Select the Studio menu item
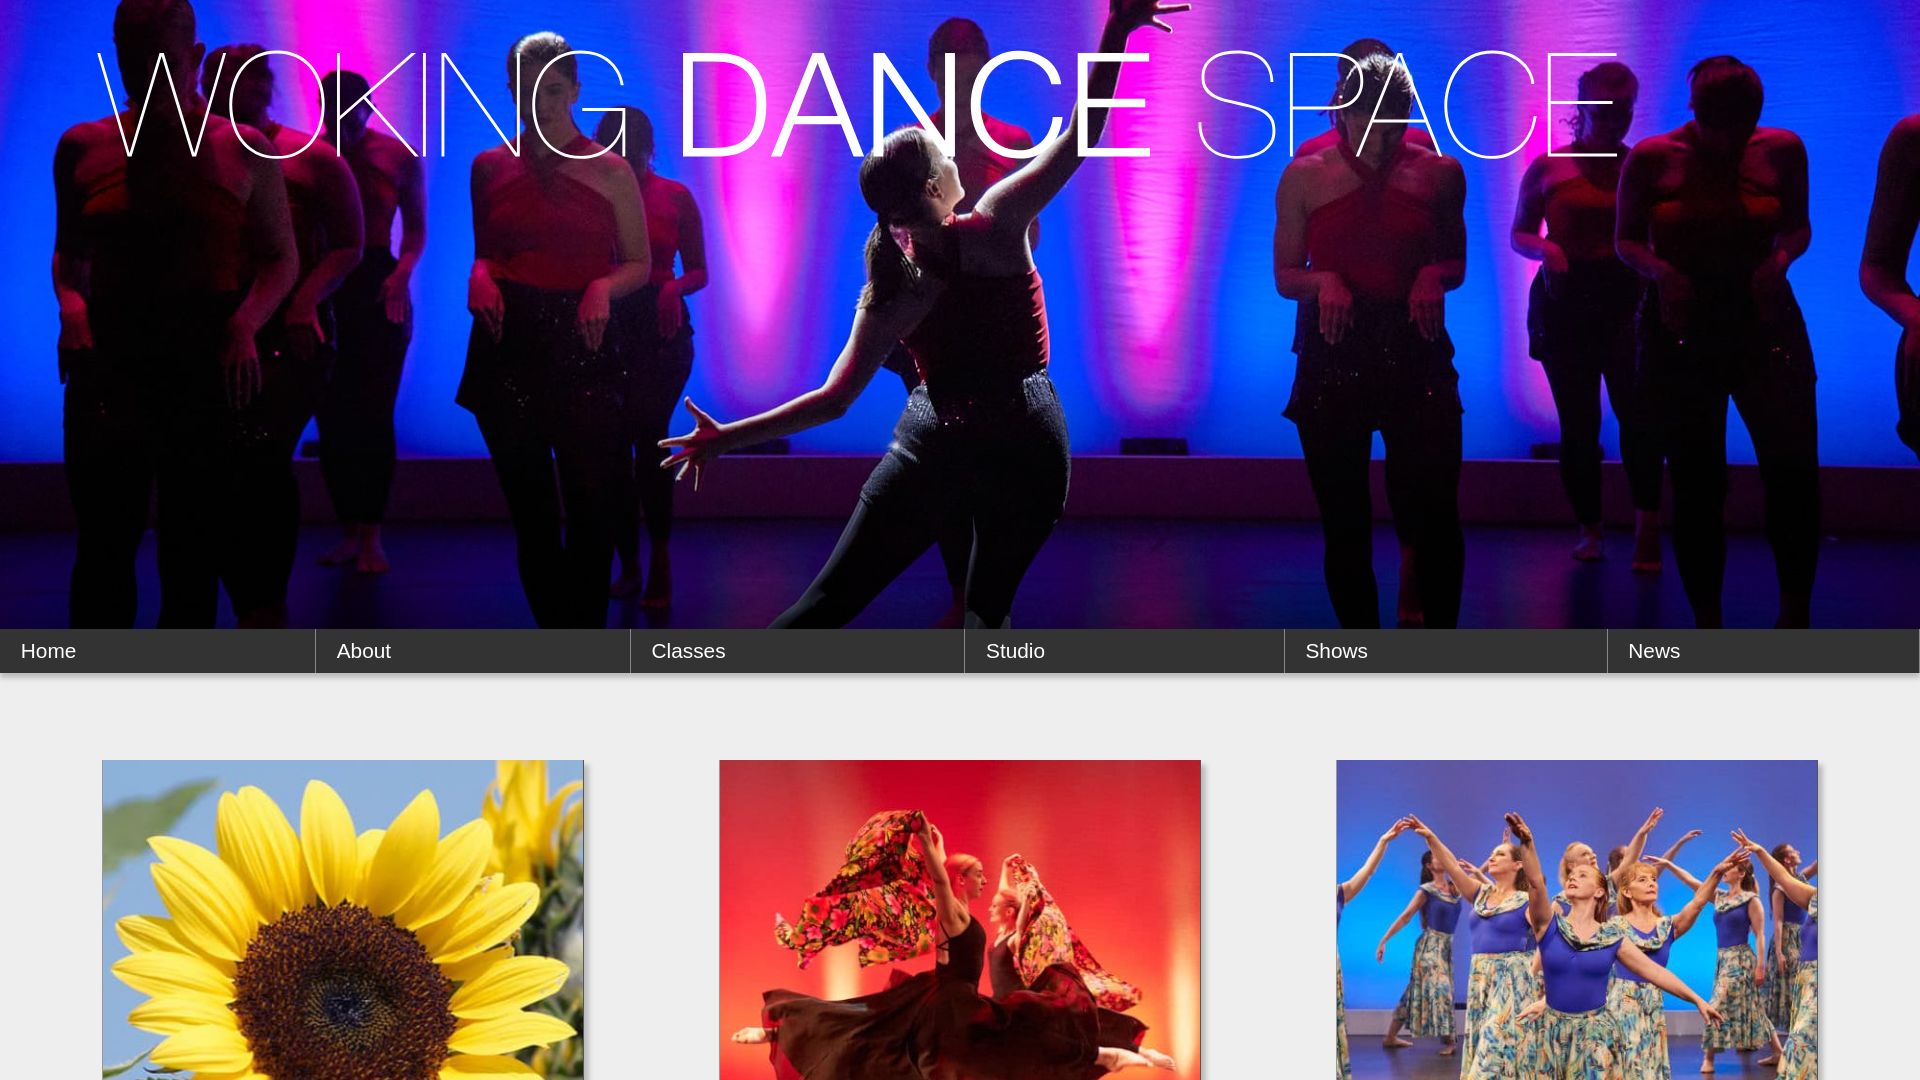 point(1124,651)
